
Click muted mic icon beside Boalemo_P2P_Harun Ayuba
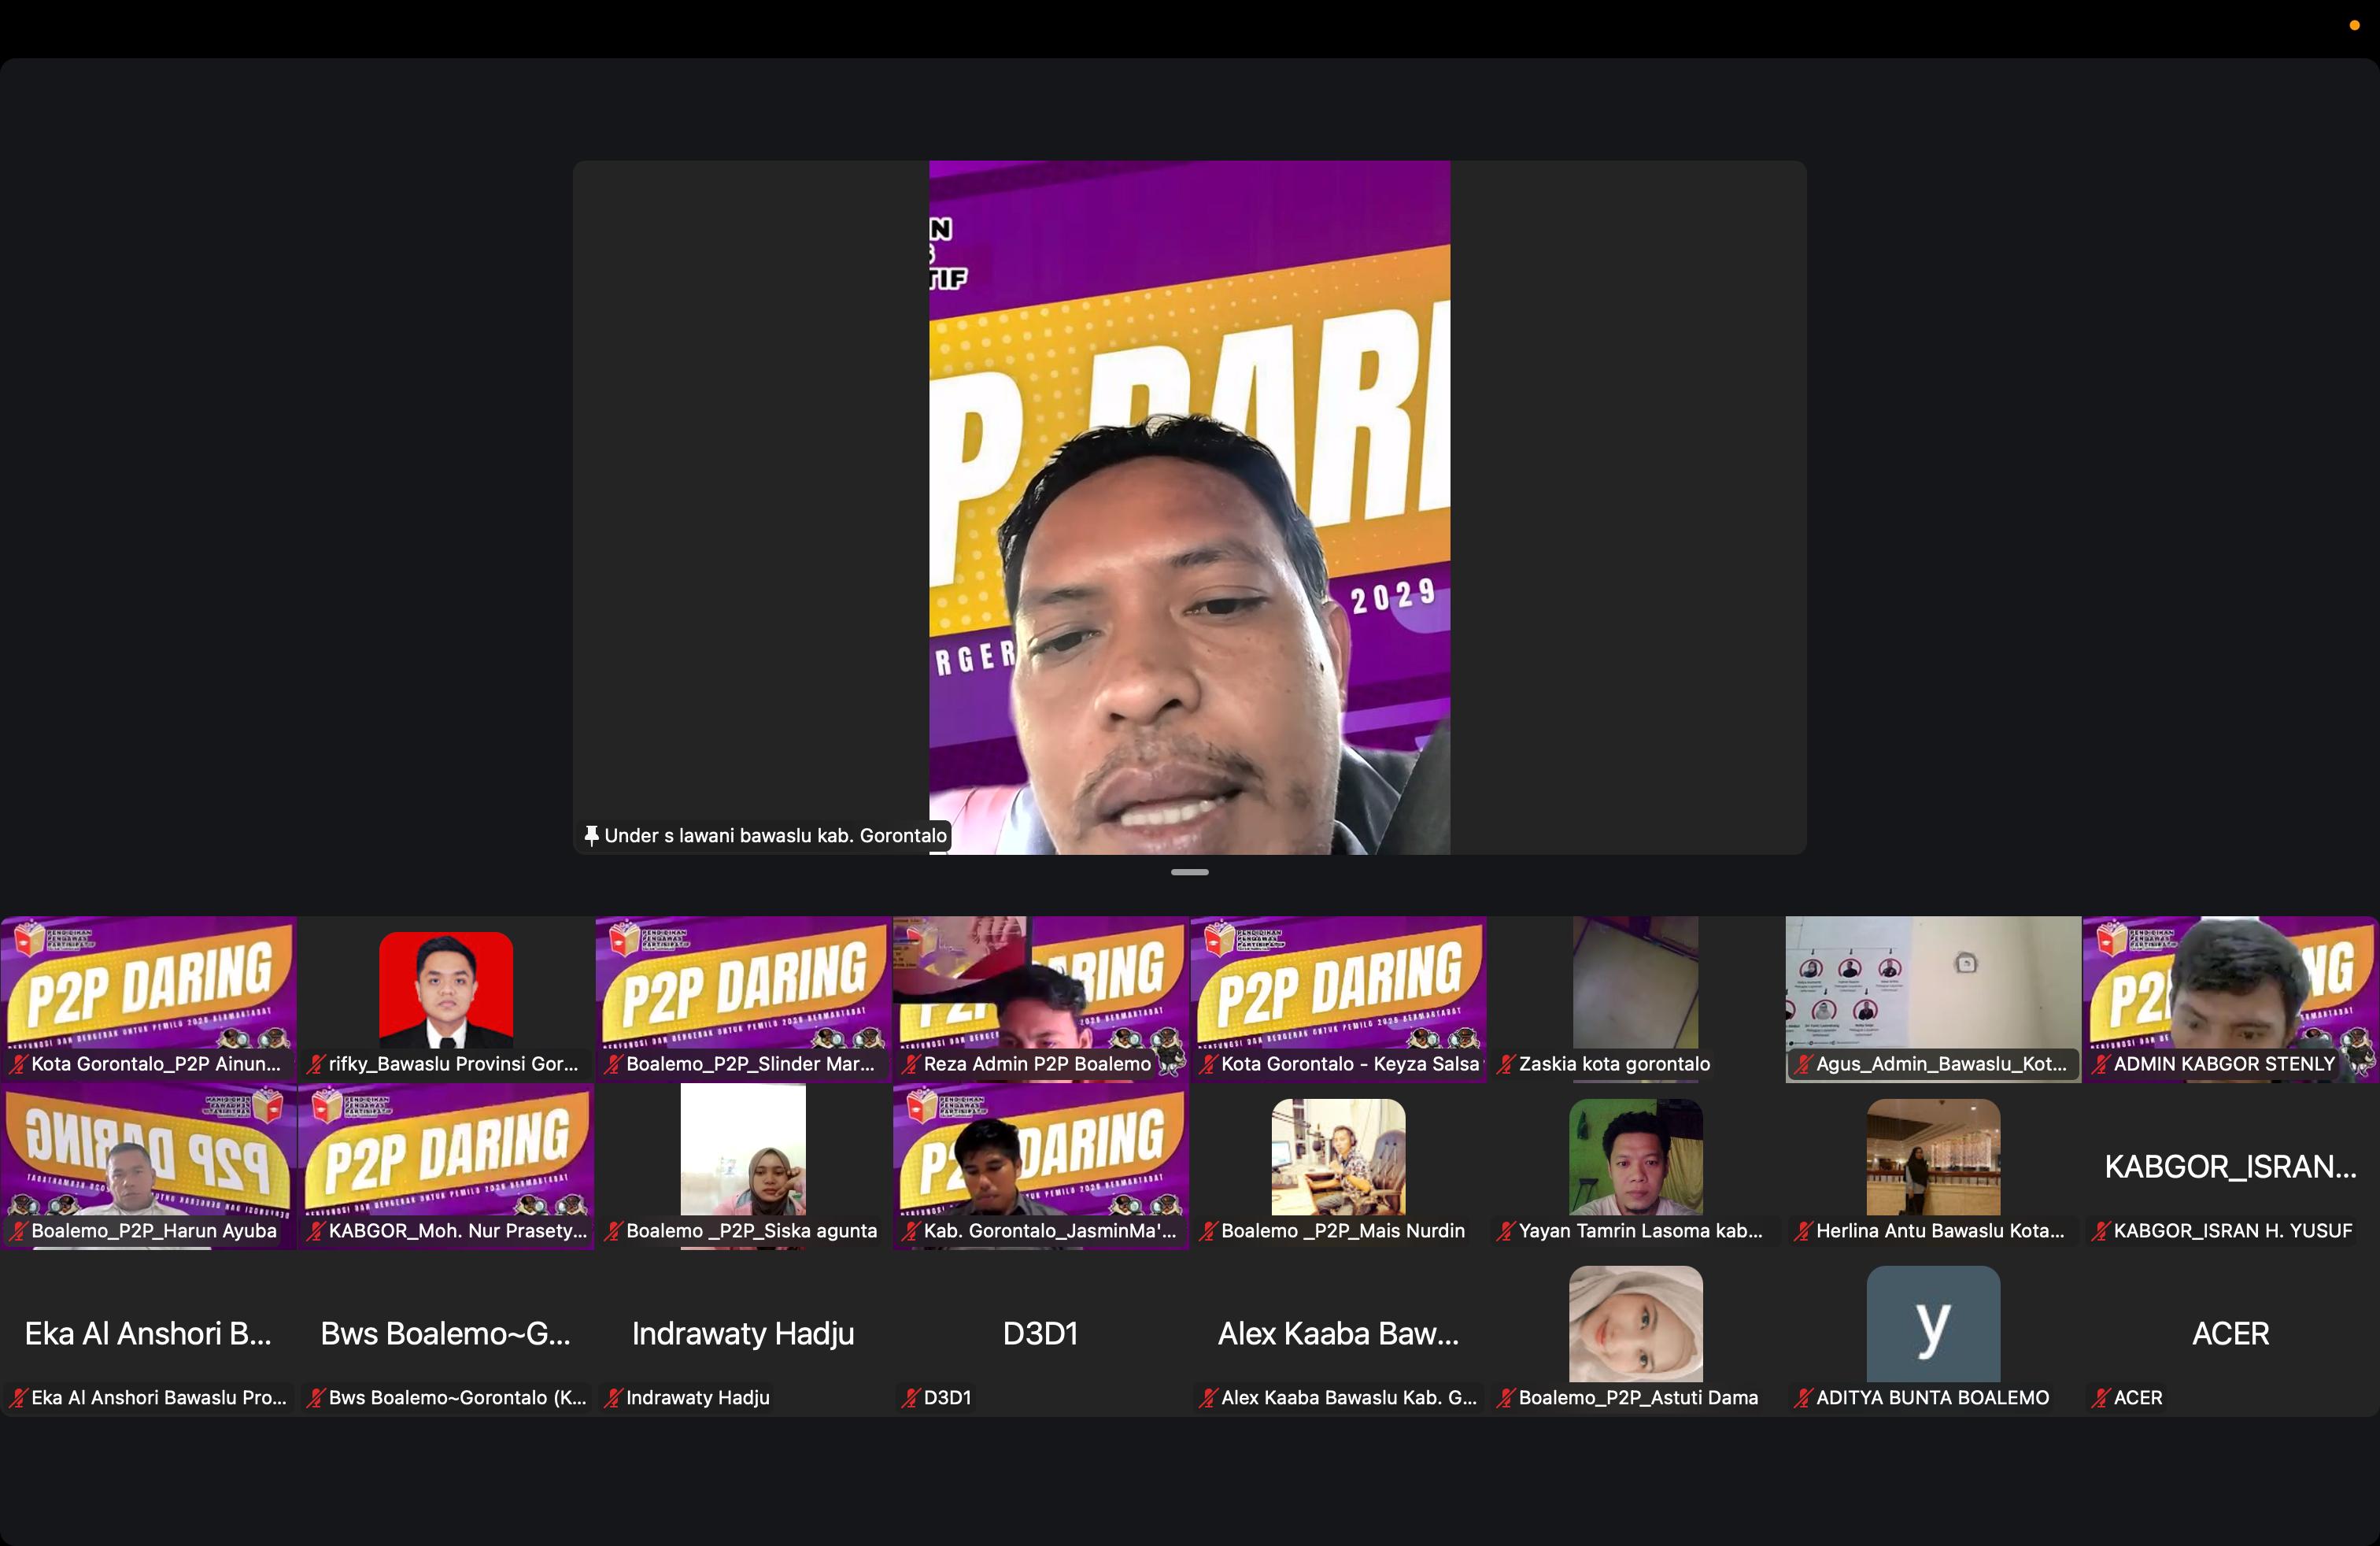18,1231
